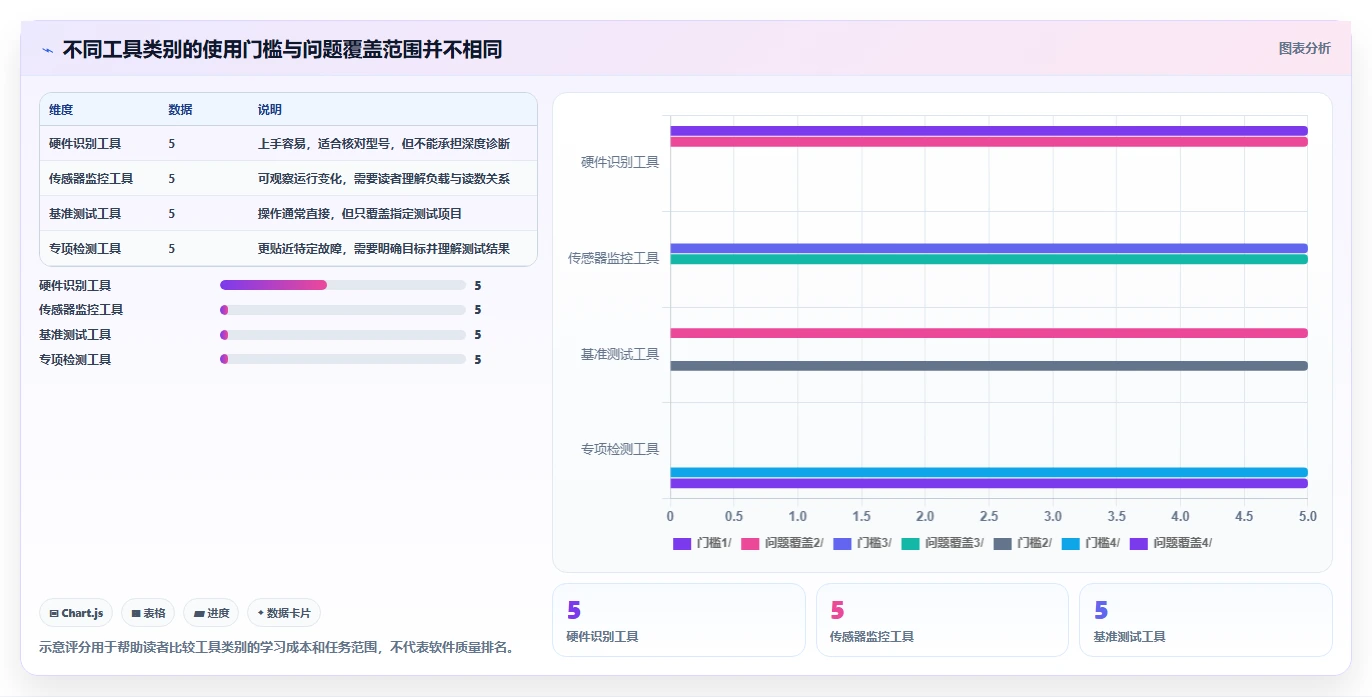Click the description starting 操作通常直接
1372x697 pixels.
[360, 214]
